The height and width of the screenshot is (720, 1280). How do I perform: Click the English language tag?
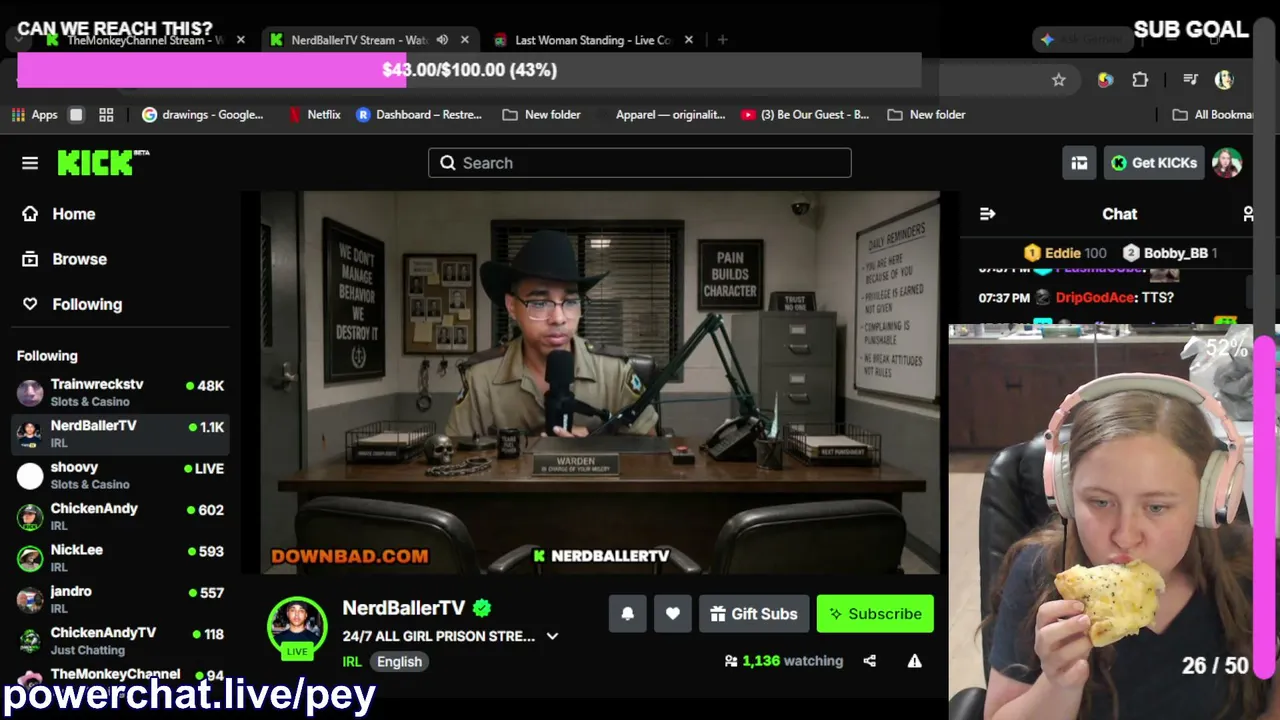[x=399, y=661]
